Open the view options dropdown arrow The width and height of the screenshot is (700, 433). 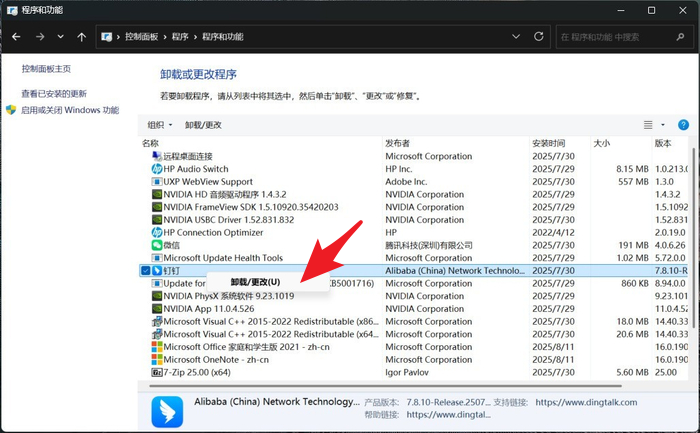click(663, 125)
